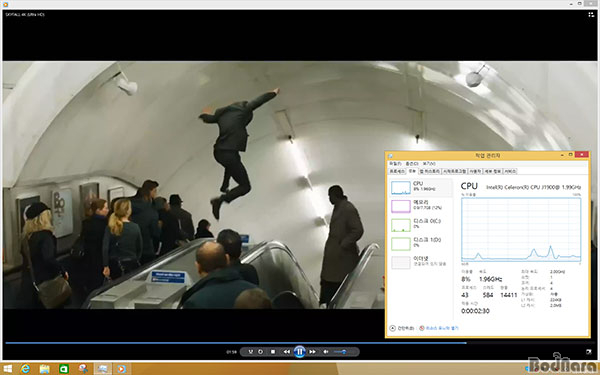The height and width of the screenshot is (375, 600).
Task: Open the Resource Monitor link
Action: pos(439,328)
